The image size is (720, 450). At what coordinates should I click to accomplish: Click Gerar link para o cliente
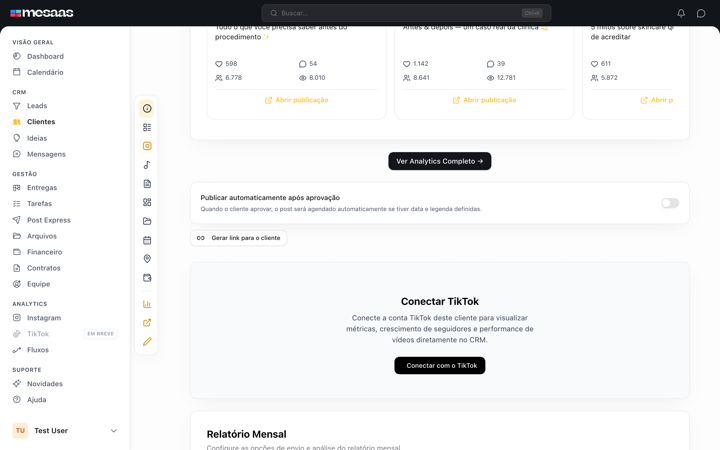click(x=238, y=238)
